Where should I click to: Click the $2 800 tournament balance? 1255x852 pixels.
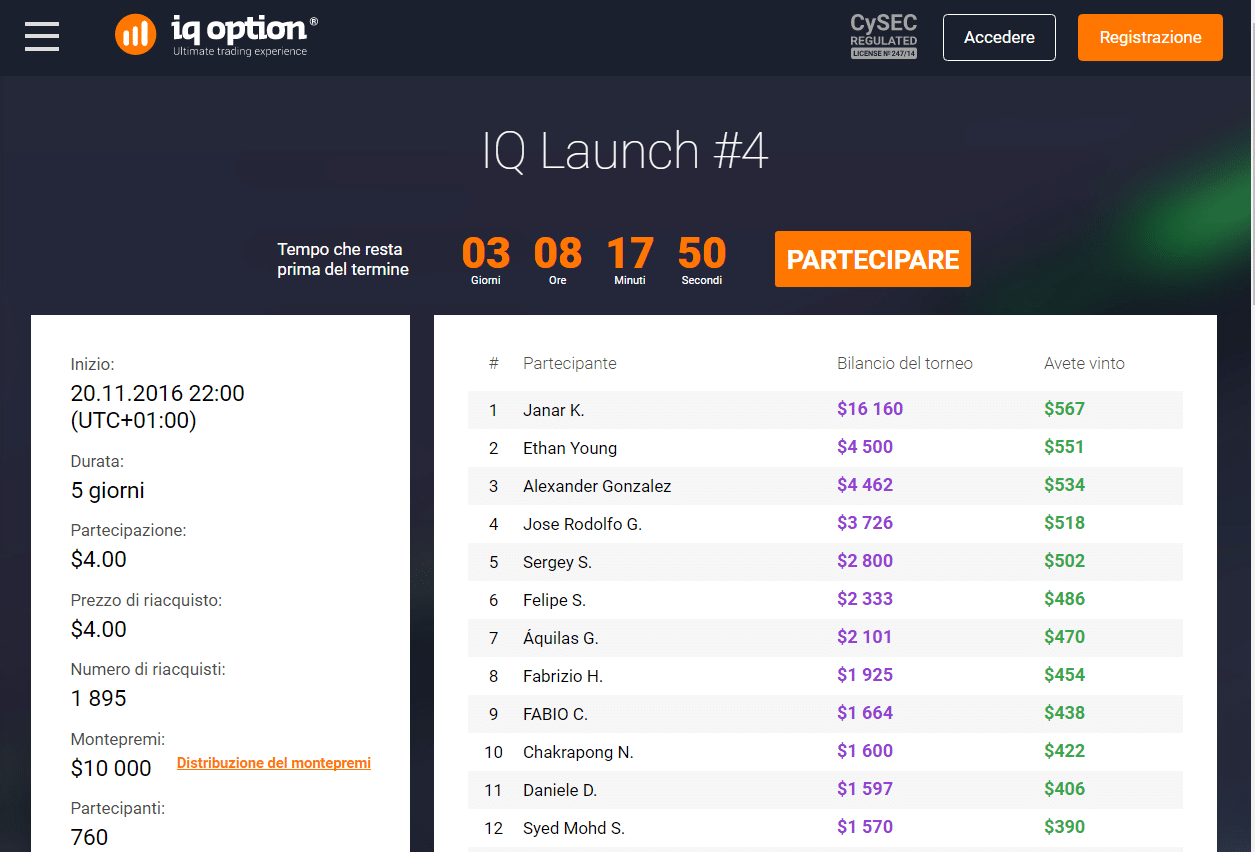tap(865, 561)
